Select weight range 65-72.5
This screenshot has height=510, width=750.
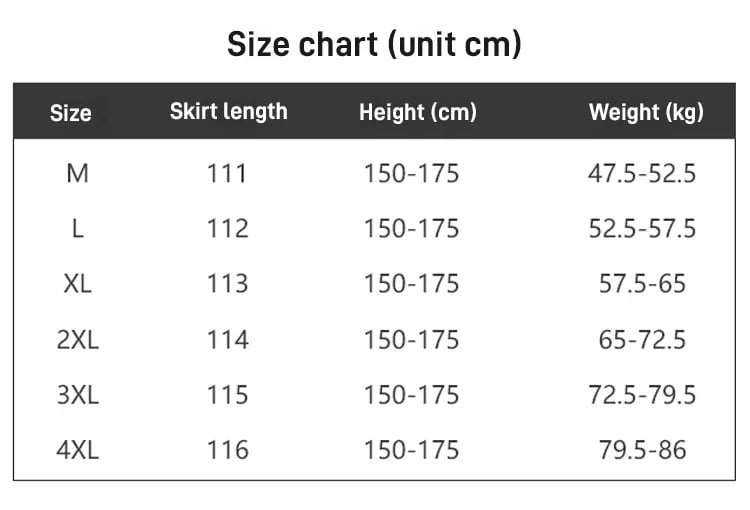tap(642, 340)
